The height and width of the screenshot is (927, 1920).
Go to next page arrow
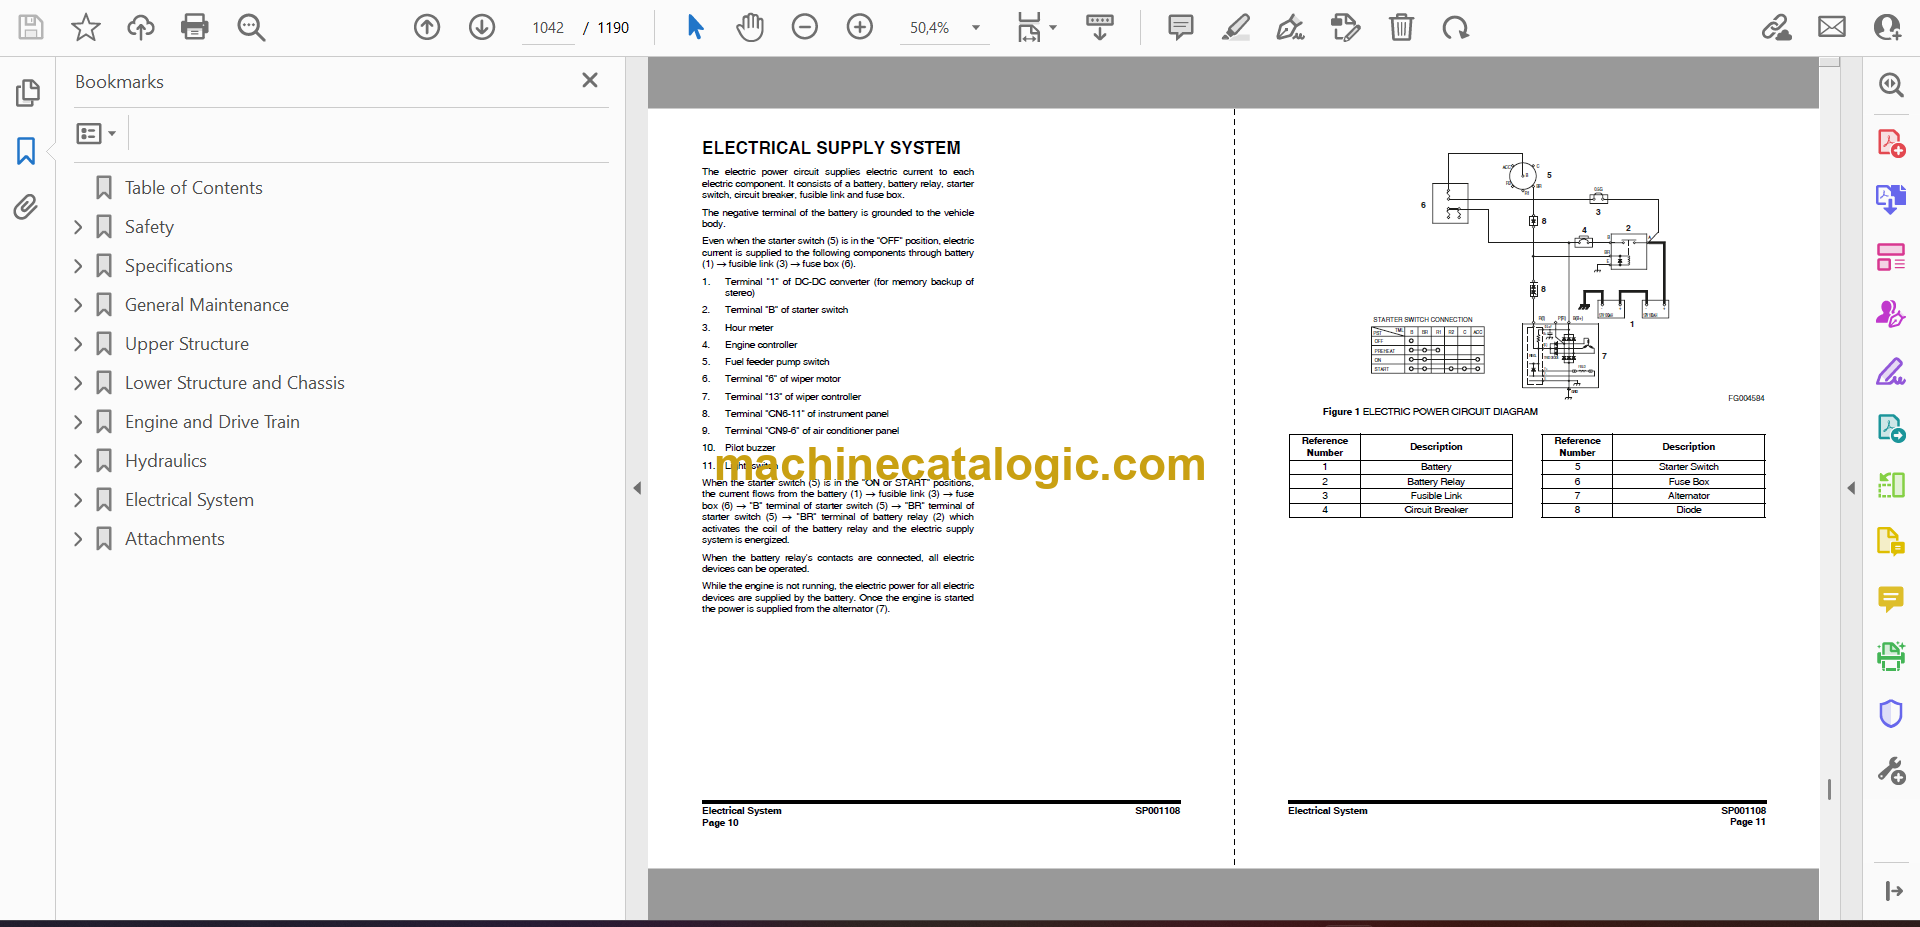point(482,27)
